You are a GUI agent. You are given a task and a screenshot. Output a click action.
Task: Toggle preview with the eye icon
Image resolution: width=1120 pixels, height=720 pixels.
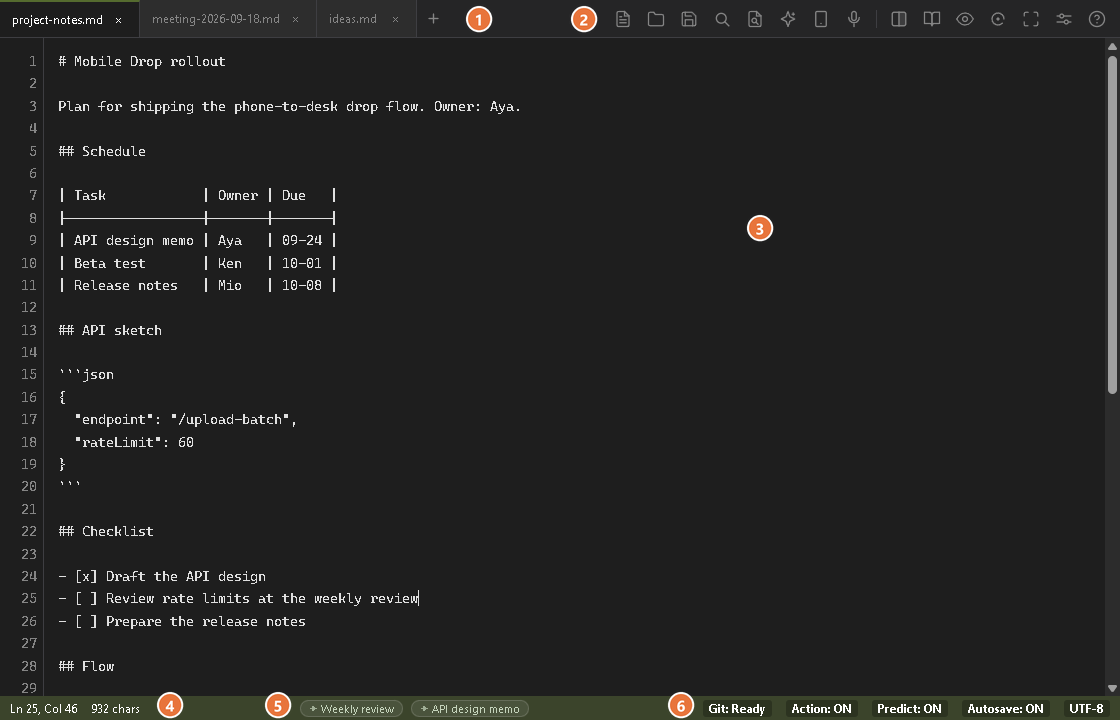click(x=965, y=19)
